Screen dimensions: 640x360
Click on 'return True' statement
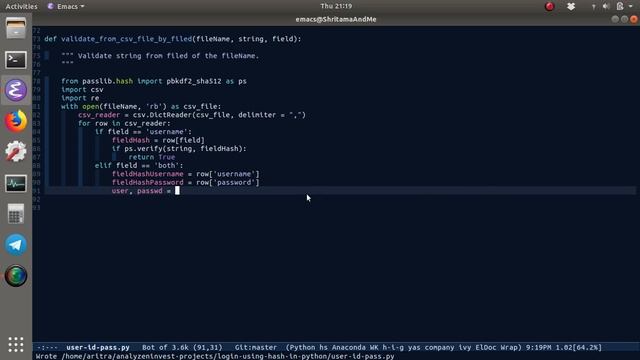tap(152, 157)
